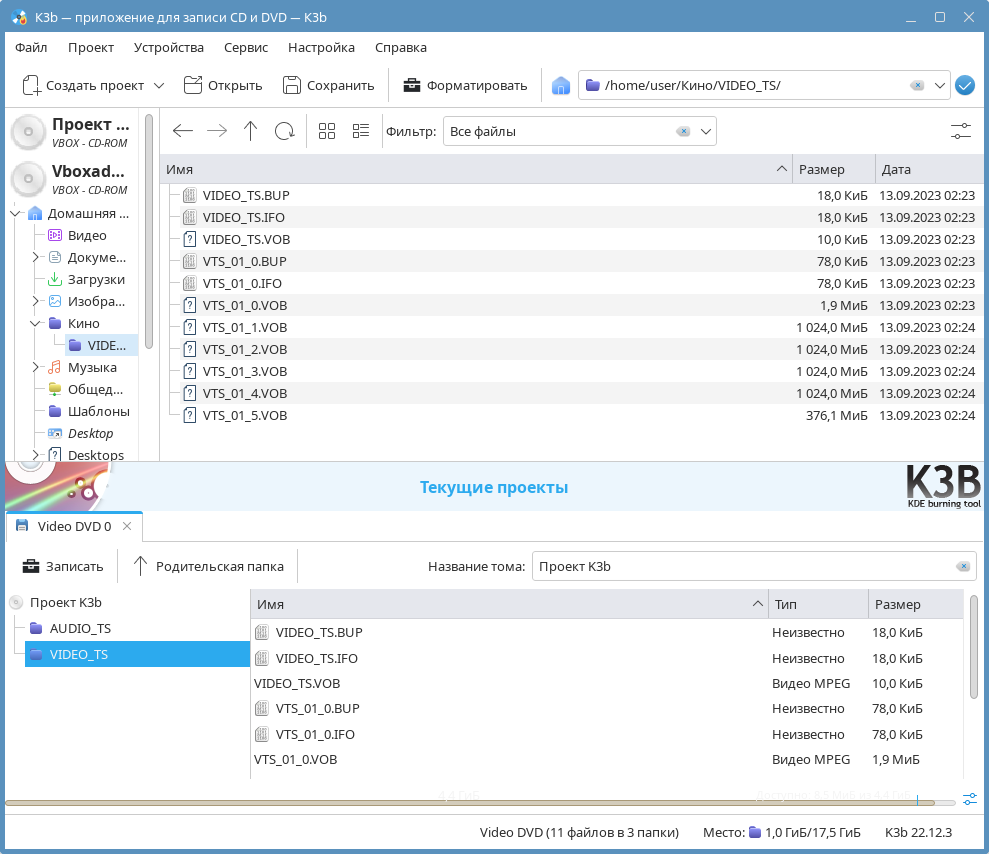This screenshot has width=989, height=854.
Task: Go up to the parent directory using the up arrow
Action: [x=250, y=131]
